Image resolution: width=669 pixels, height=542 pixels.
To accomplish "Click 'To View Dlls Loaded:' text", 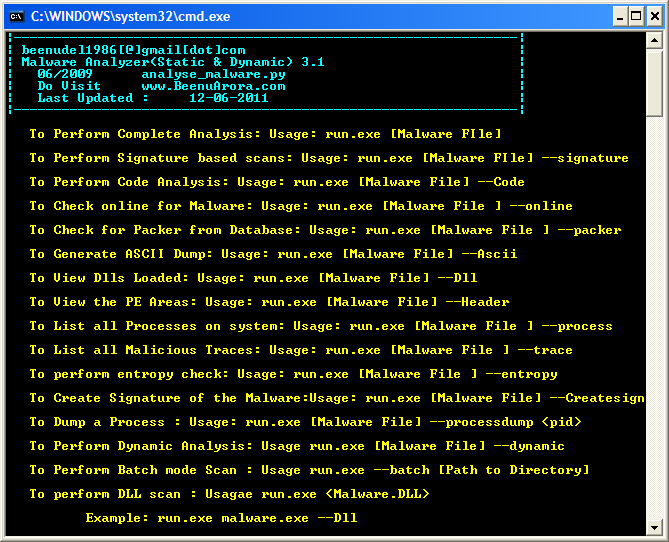I will click(x=109, y=278).
